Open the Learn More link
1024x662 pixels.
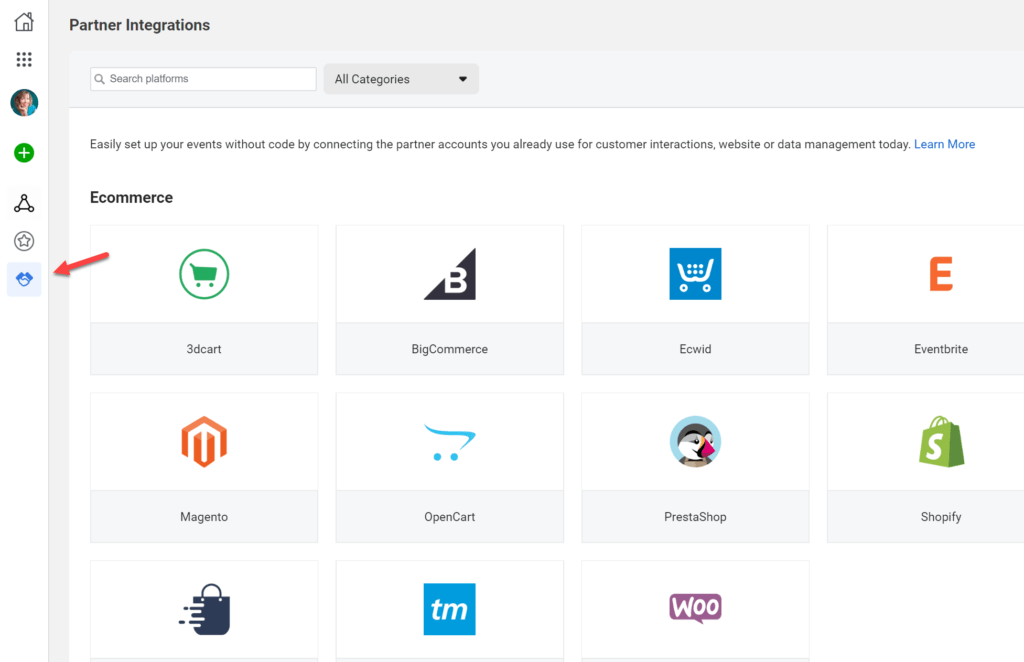(x=944, y=144)
